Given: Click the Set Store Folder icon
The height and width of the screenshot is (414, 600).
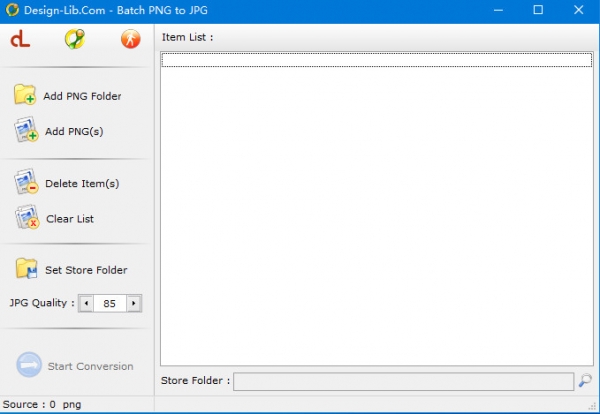Looking at the screenshot, I should point(26,269).
